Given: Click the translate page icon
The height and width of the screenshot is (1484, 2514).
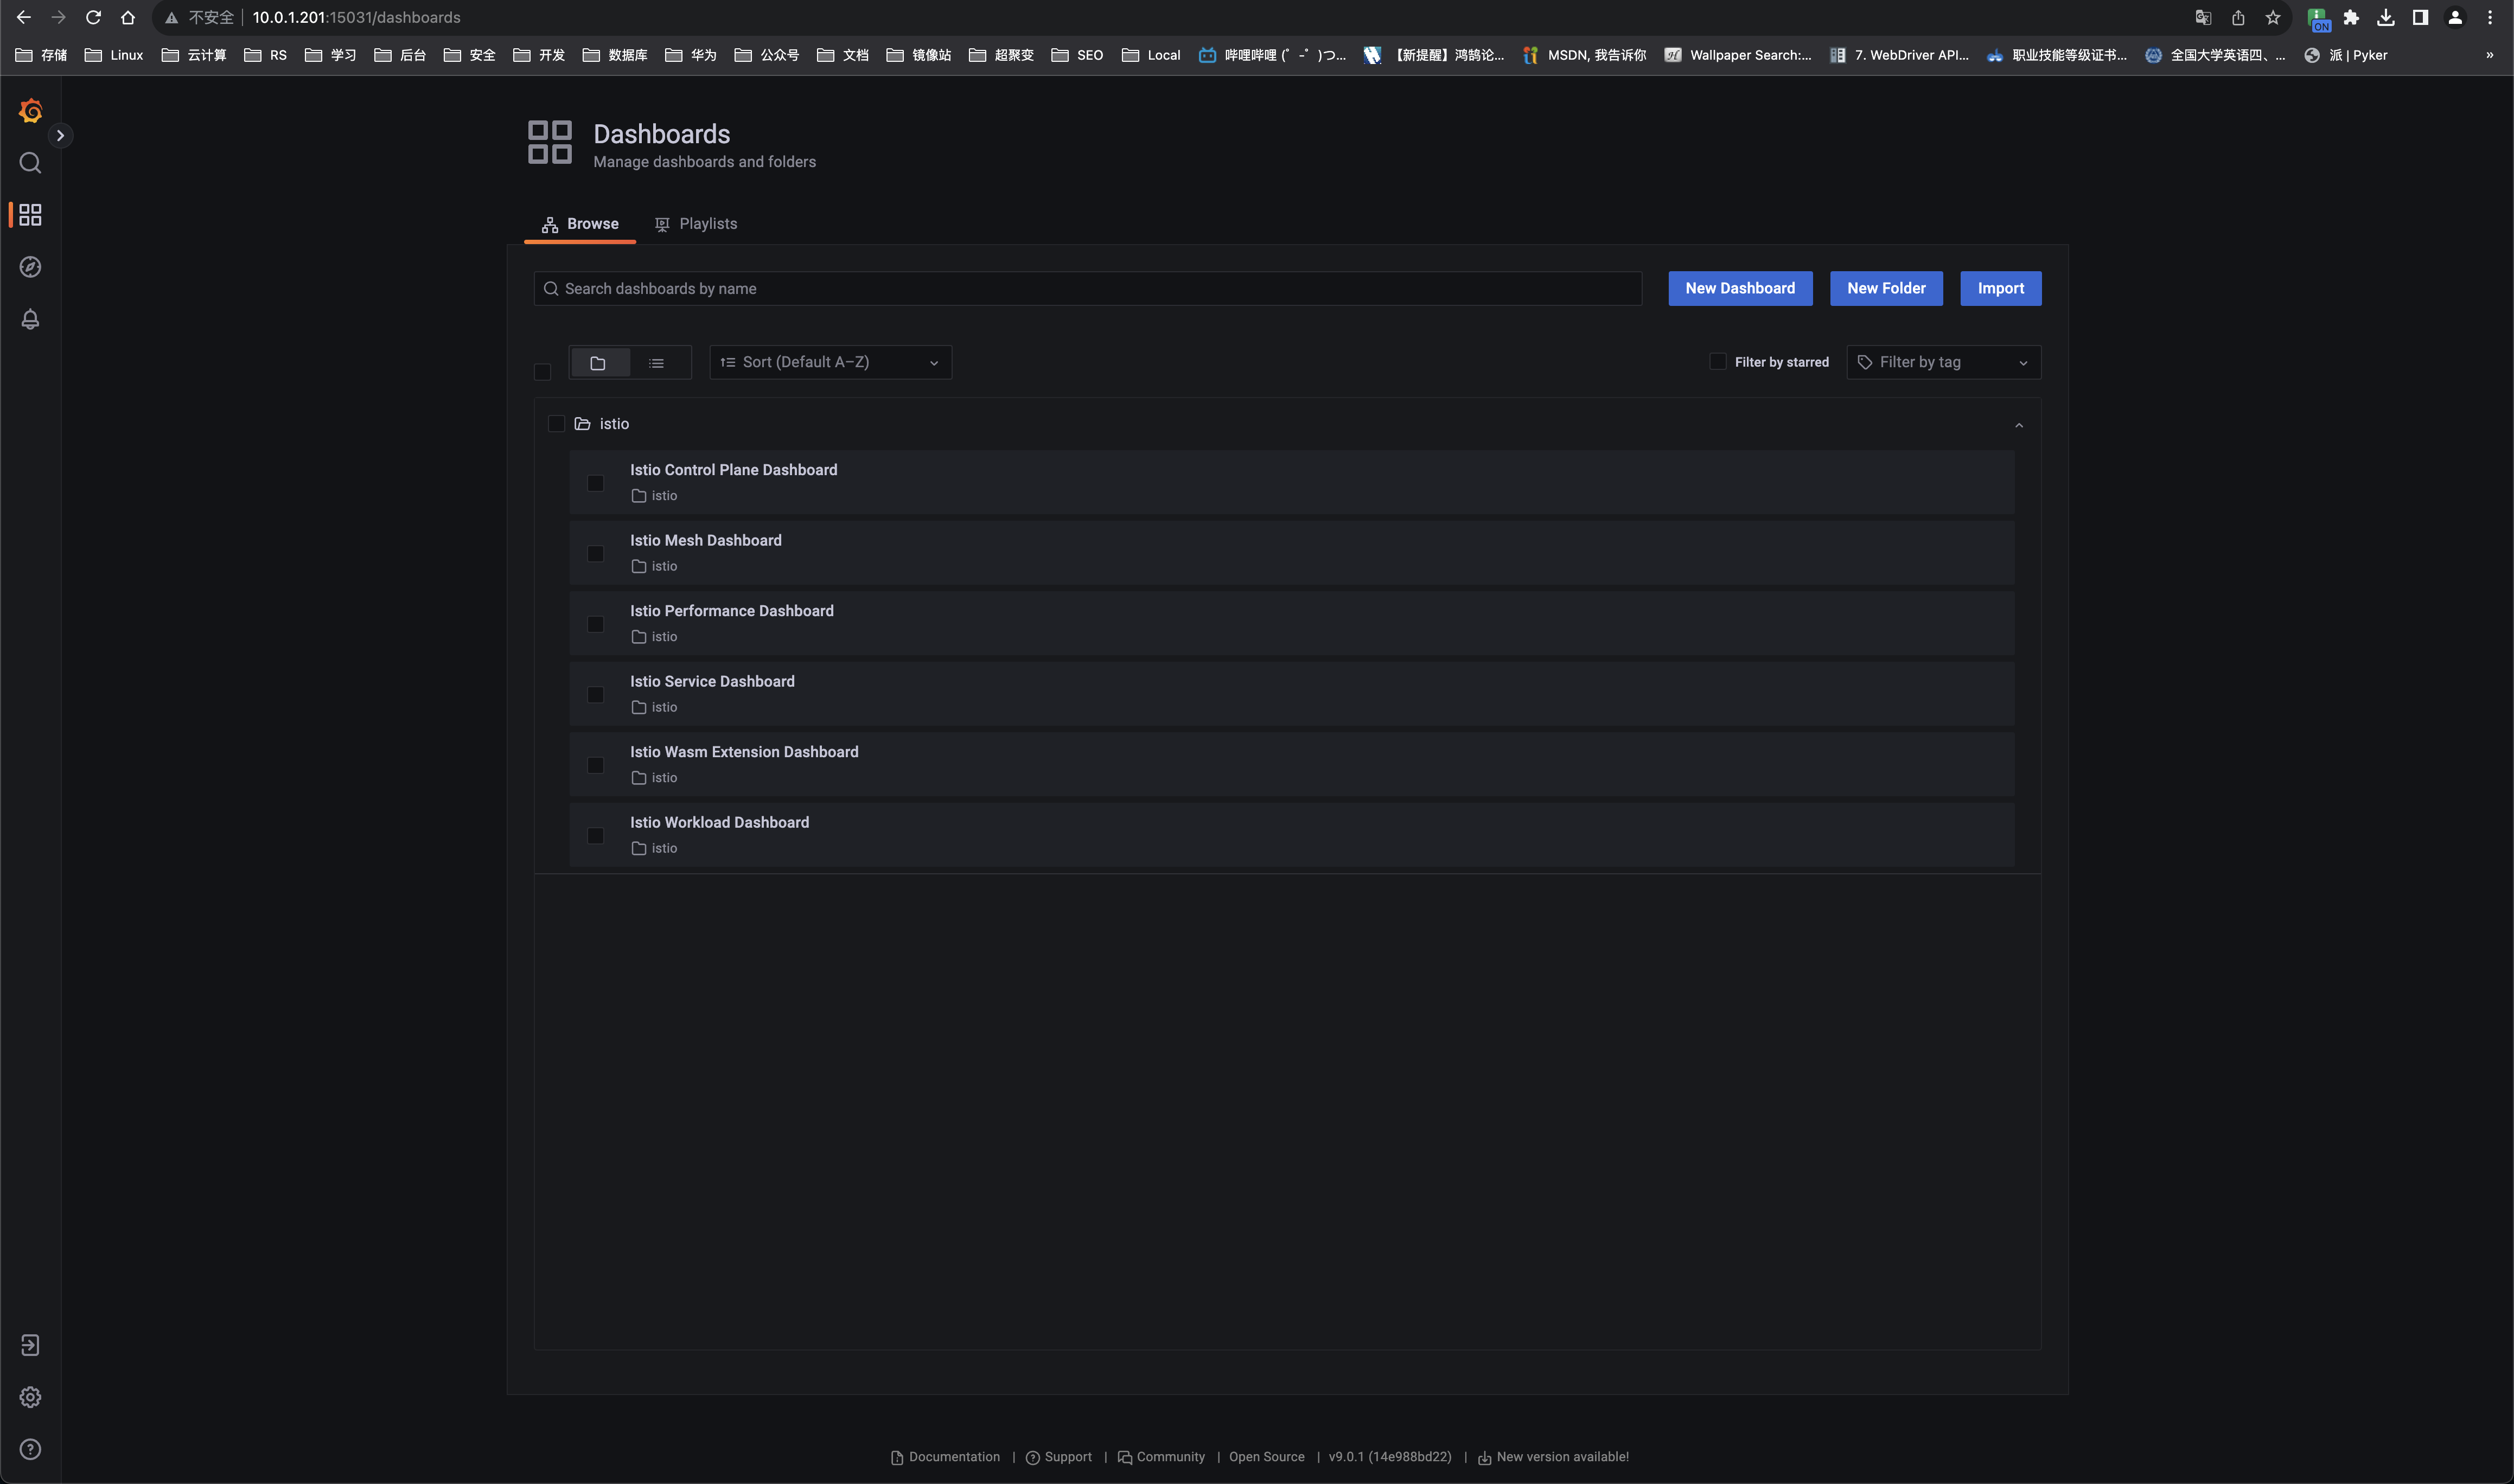Looking at the screenshot, I should point(2203,17).
